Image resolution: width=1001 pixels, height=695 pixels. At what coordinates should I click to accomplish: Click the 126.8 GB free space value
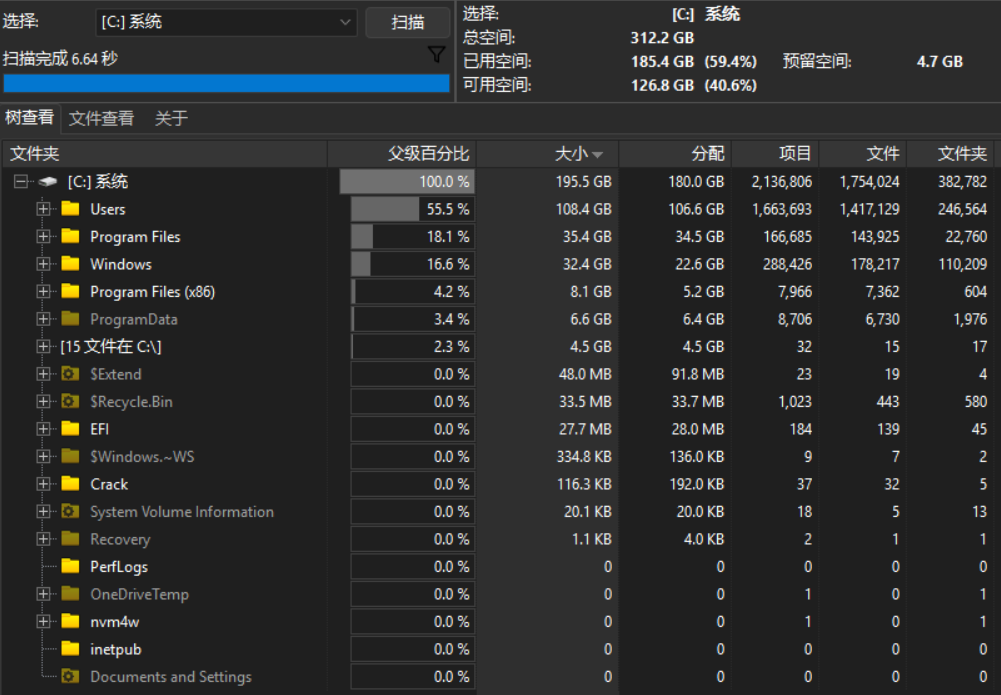click(662, 85)
